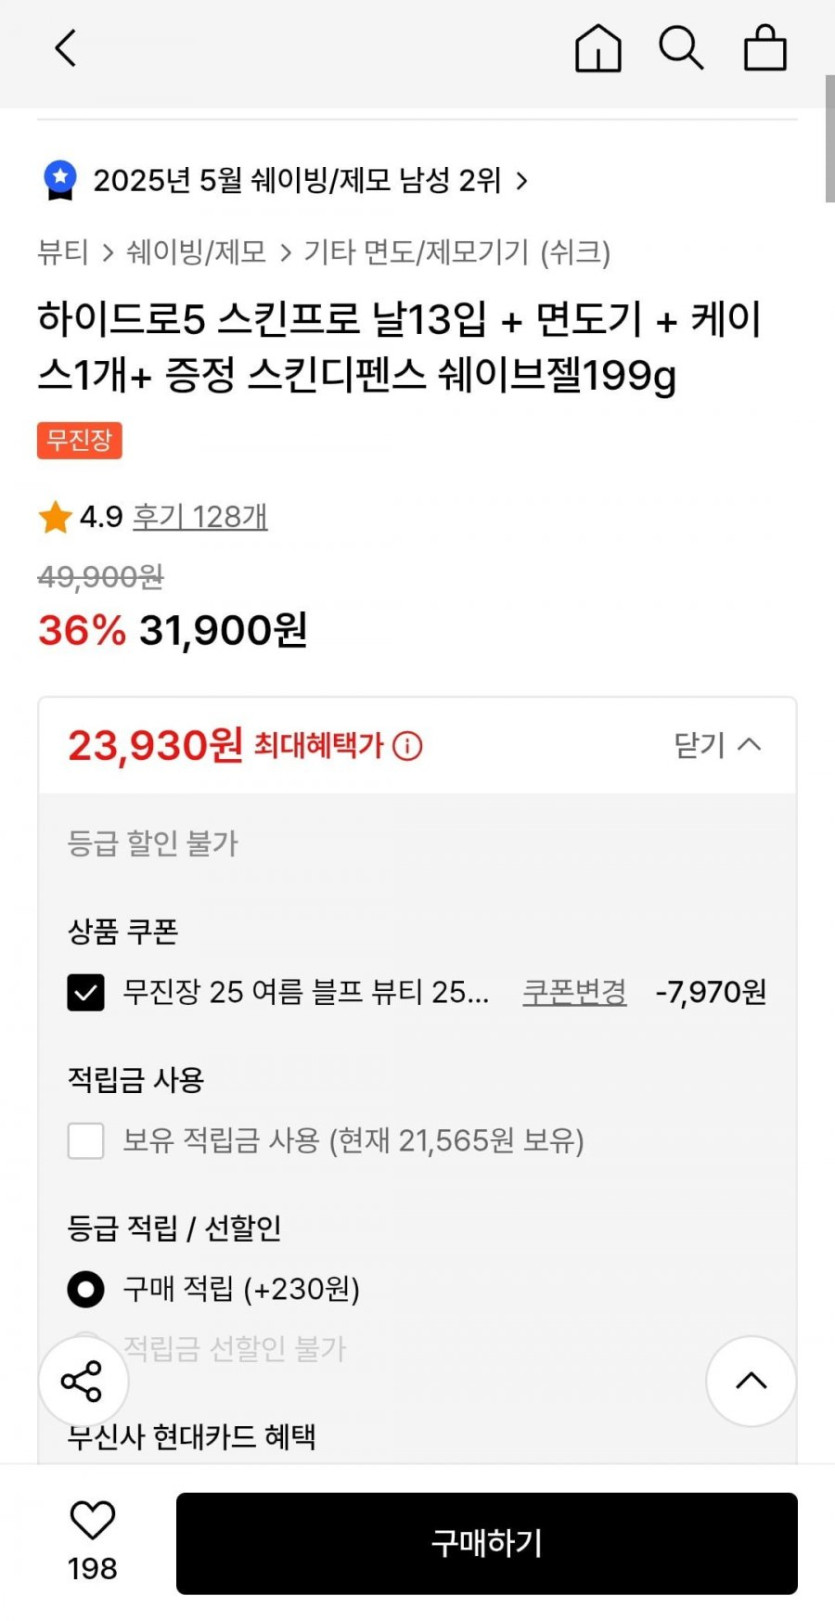
Task: Collapse the benefit panel with 닫기
Action: click(x=717, y=745)
